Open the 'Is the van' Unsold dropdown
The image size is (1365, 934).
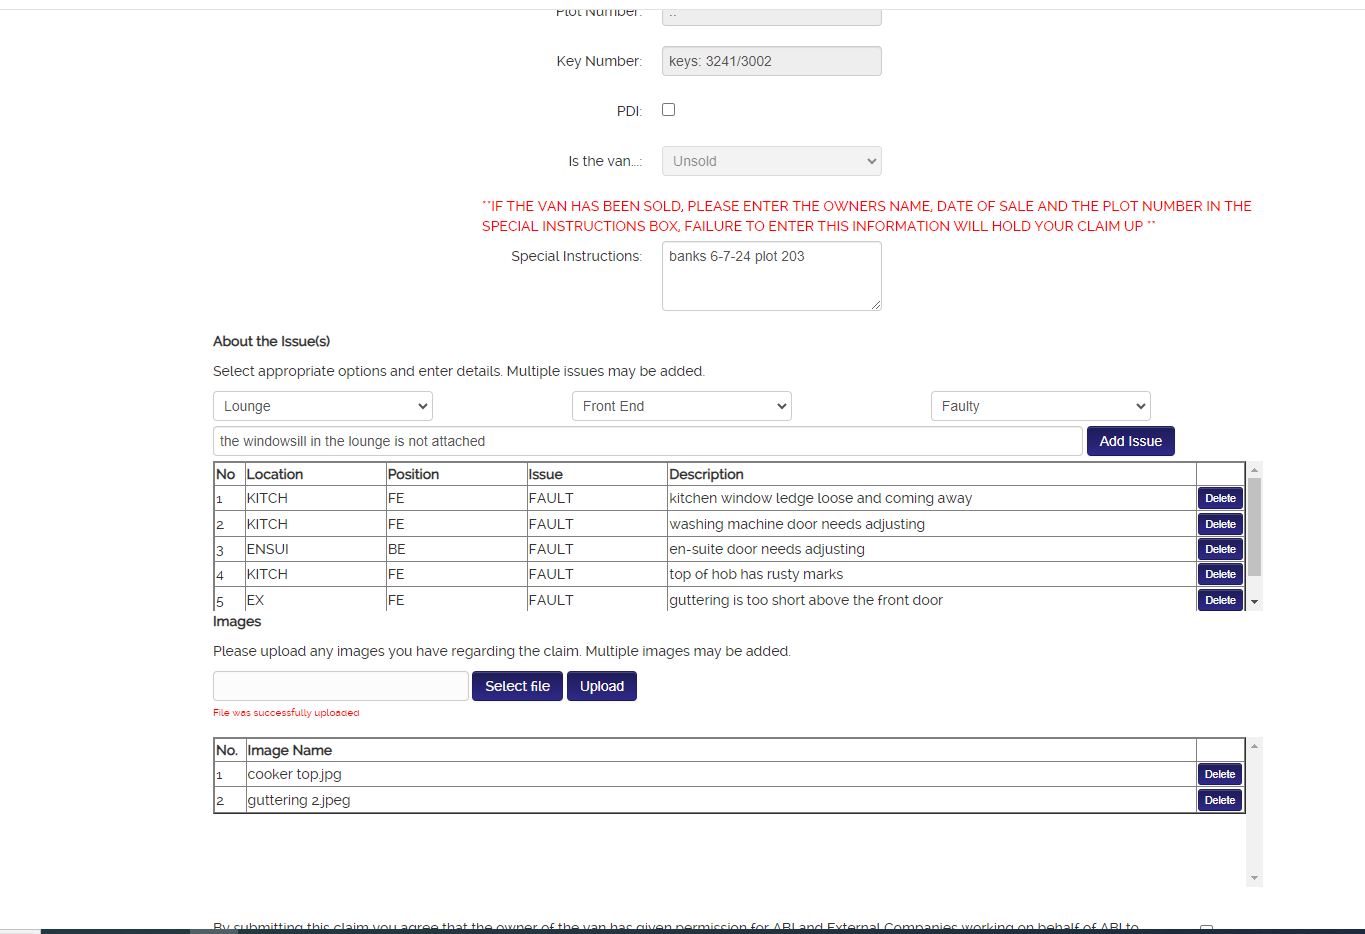point(771,161)
